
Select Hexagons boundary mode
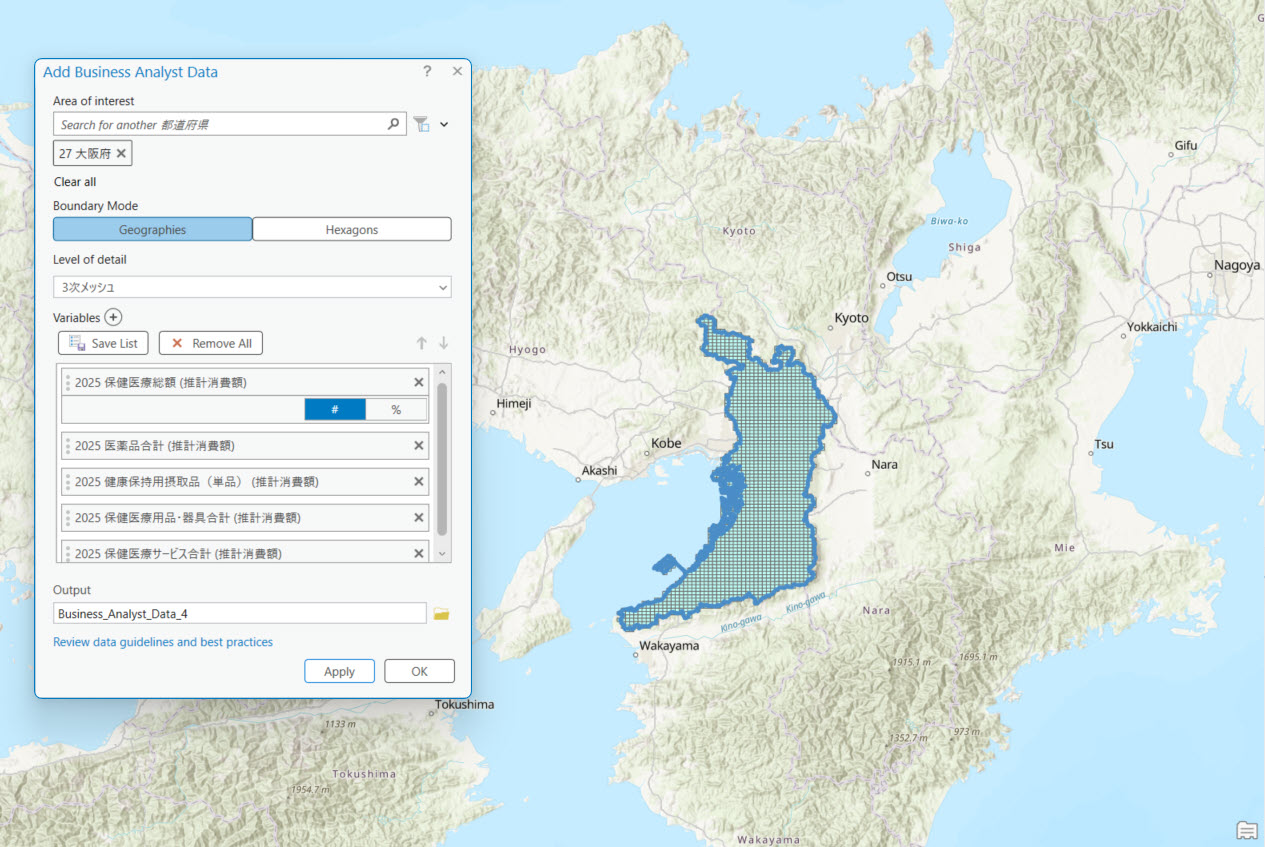point(352,229)
